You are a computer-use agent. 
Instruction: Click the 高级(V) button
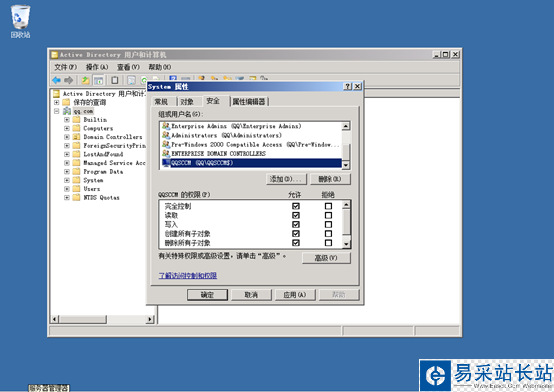tap(326, 258)
